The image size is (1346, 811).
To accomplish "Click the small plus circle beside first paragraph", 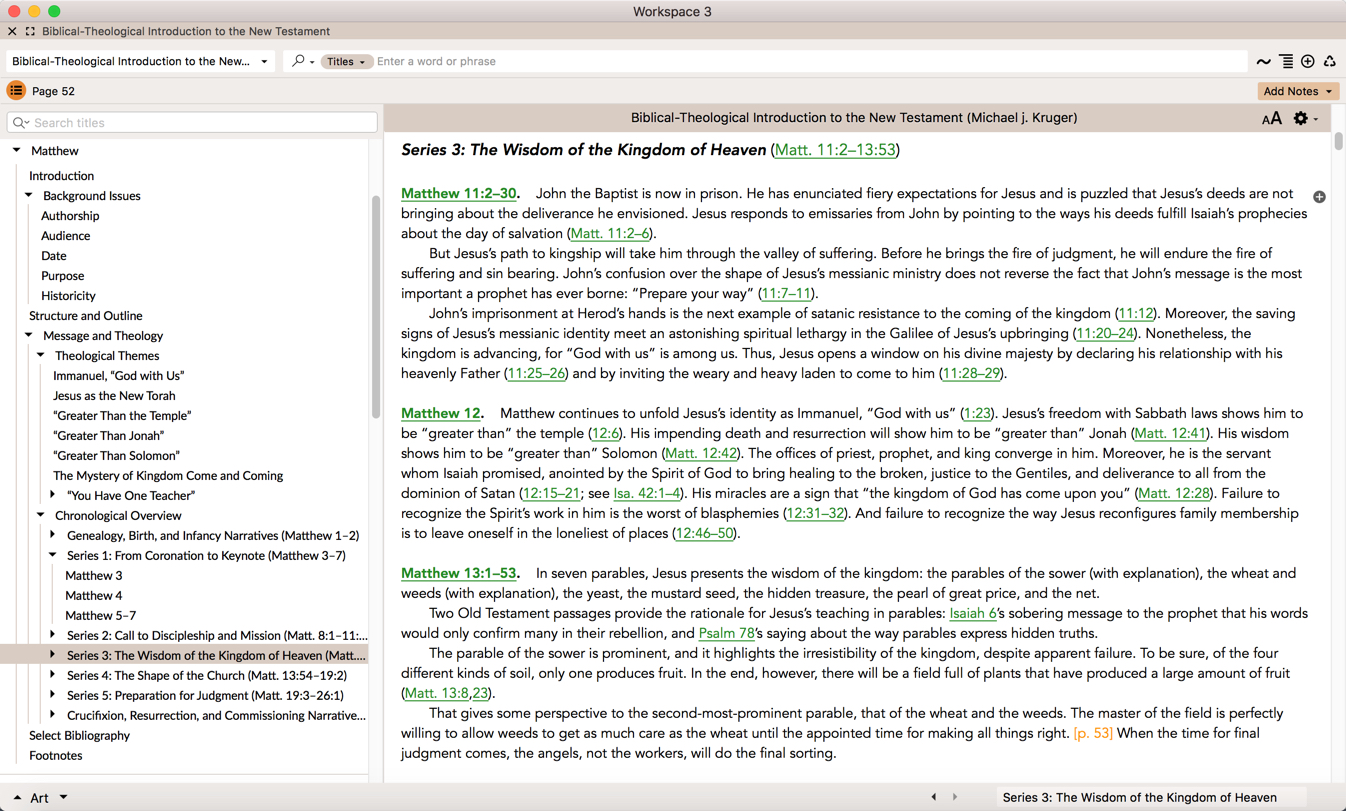I will pyautogui.click(x=1319, y=197).
